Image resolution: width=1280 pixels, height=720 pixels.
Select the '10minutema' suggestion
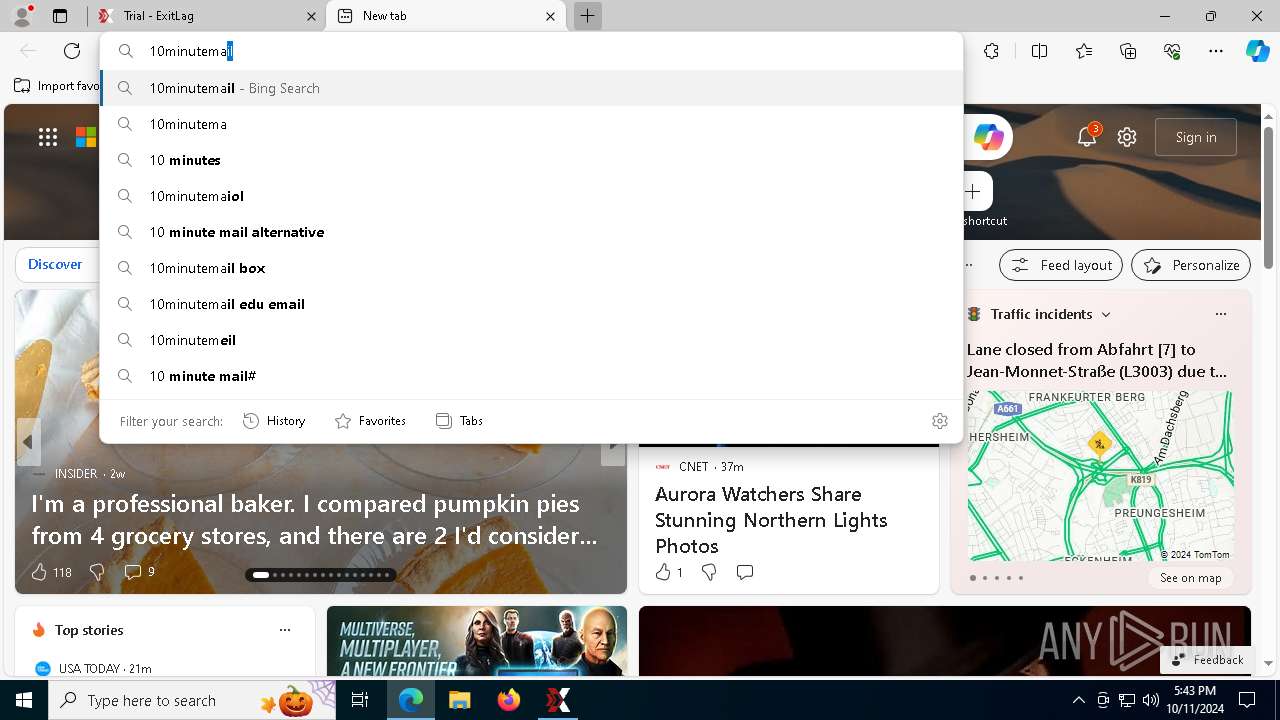[x=531, y=124]
